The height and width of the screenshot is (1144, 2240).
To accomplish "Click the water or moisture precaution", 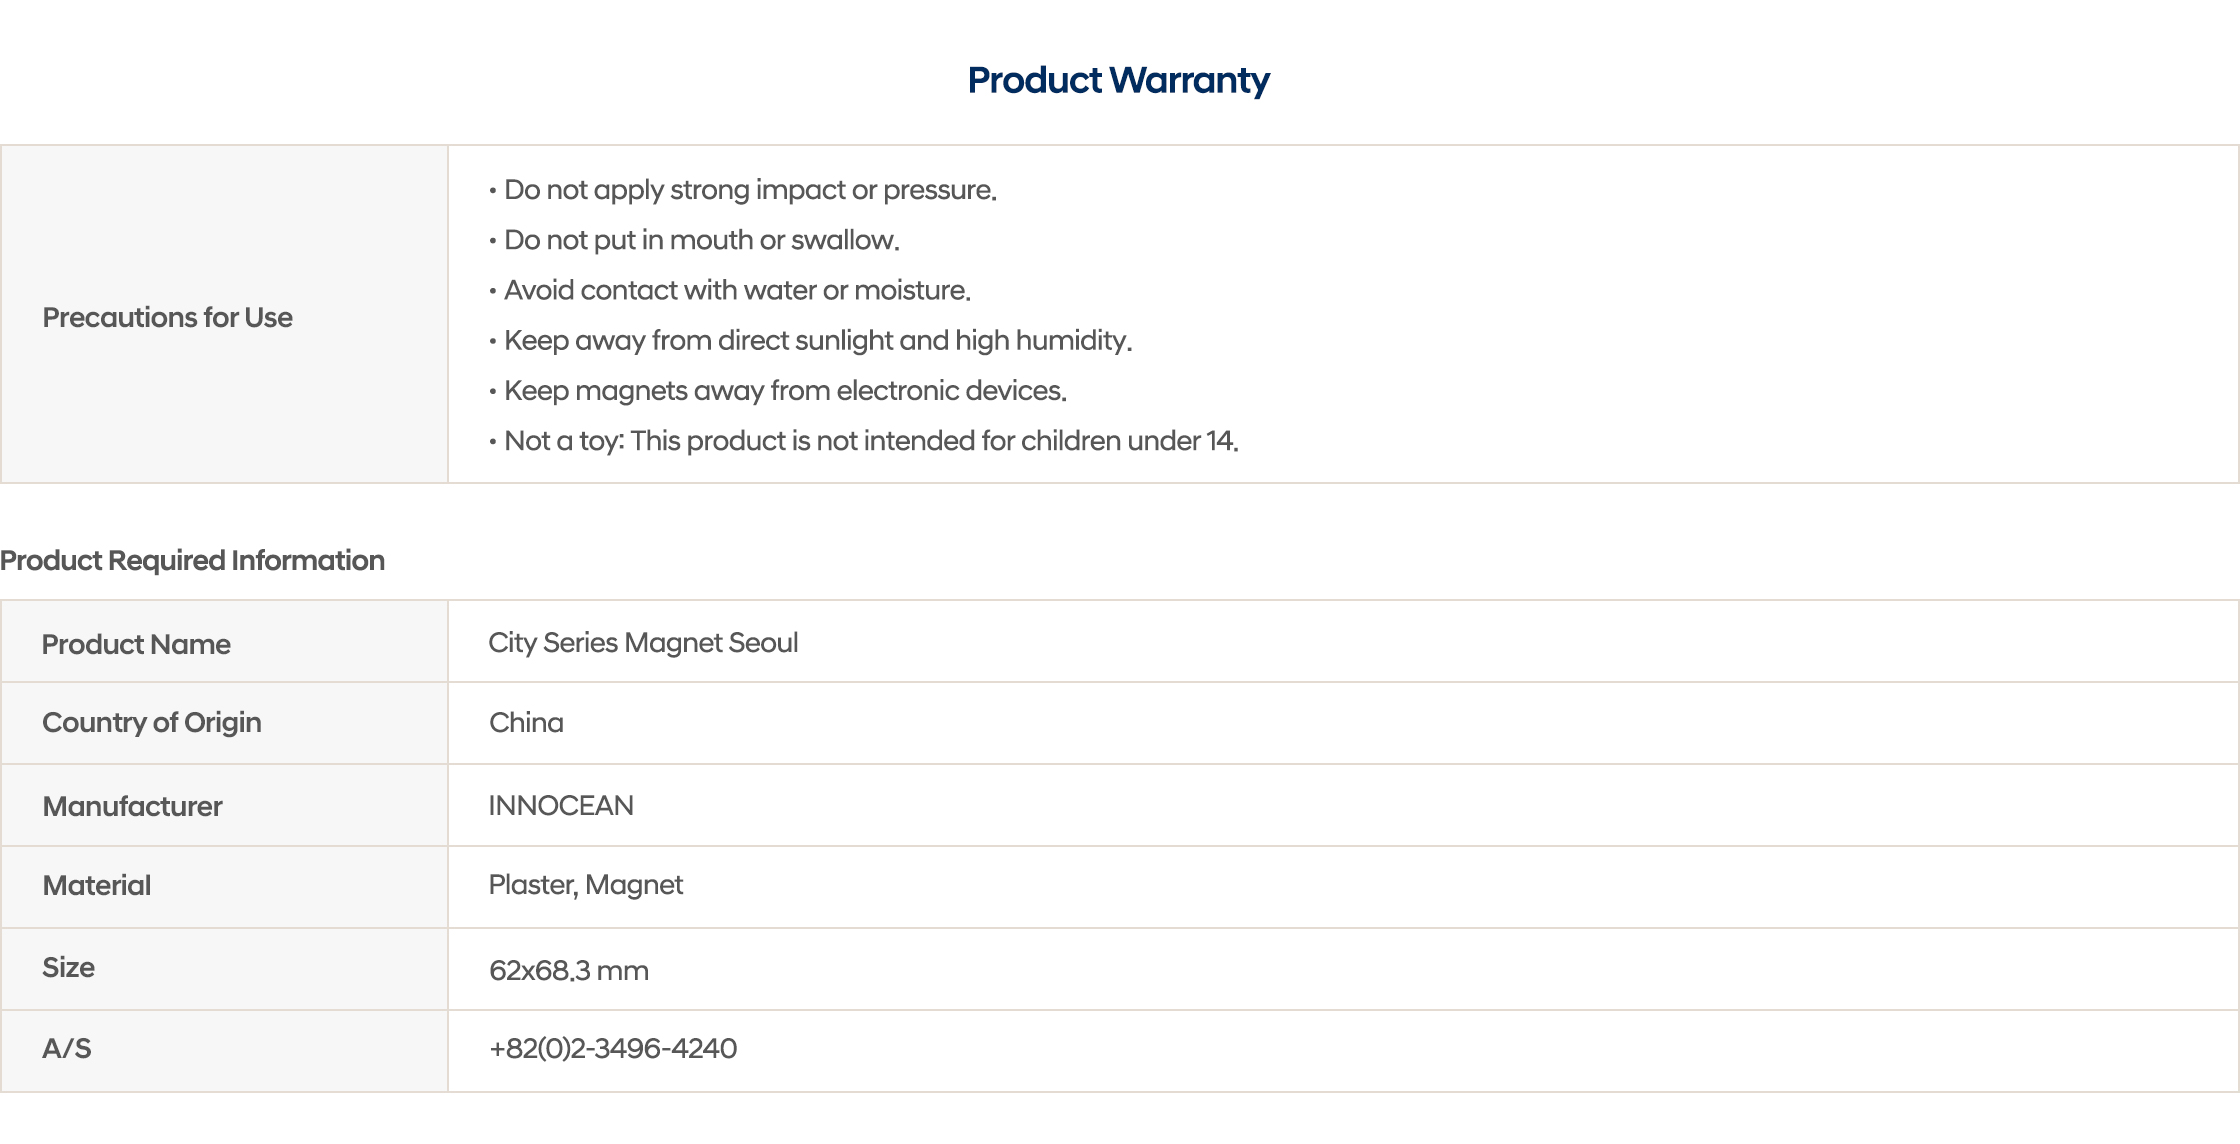I will pos(737,290).
